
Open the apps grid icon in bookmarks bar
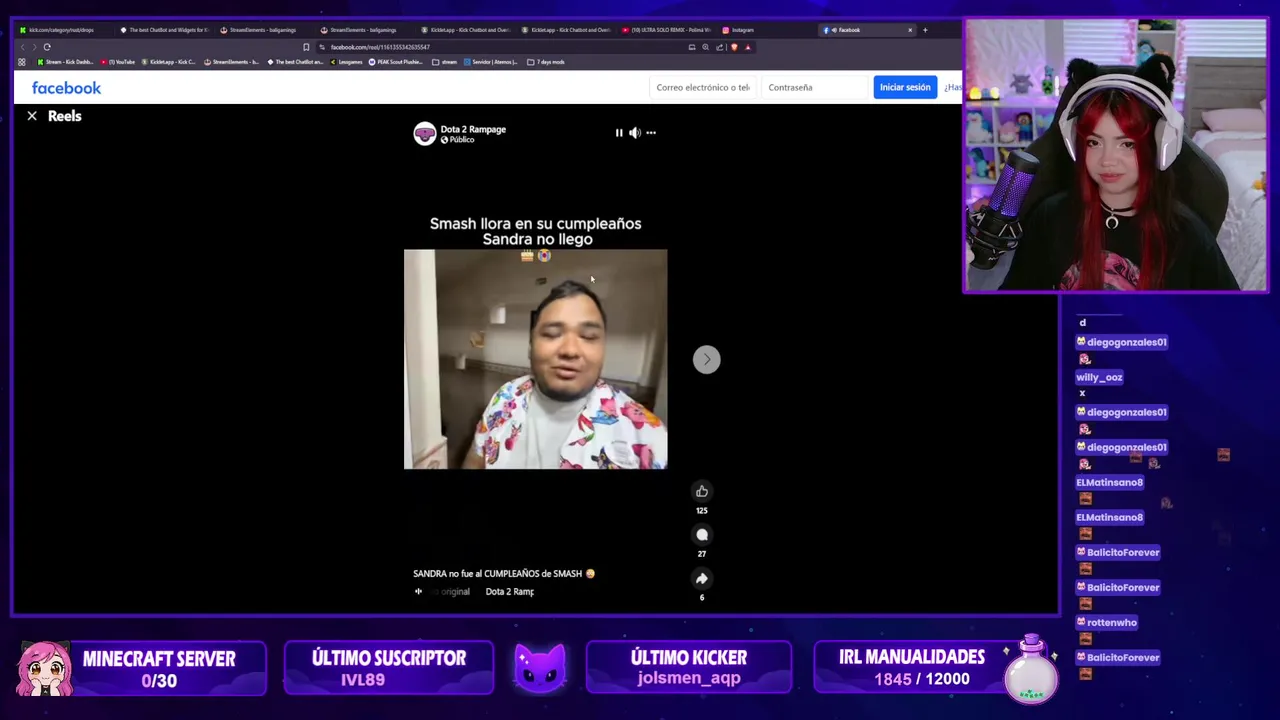pos(22,62)
